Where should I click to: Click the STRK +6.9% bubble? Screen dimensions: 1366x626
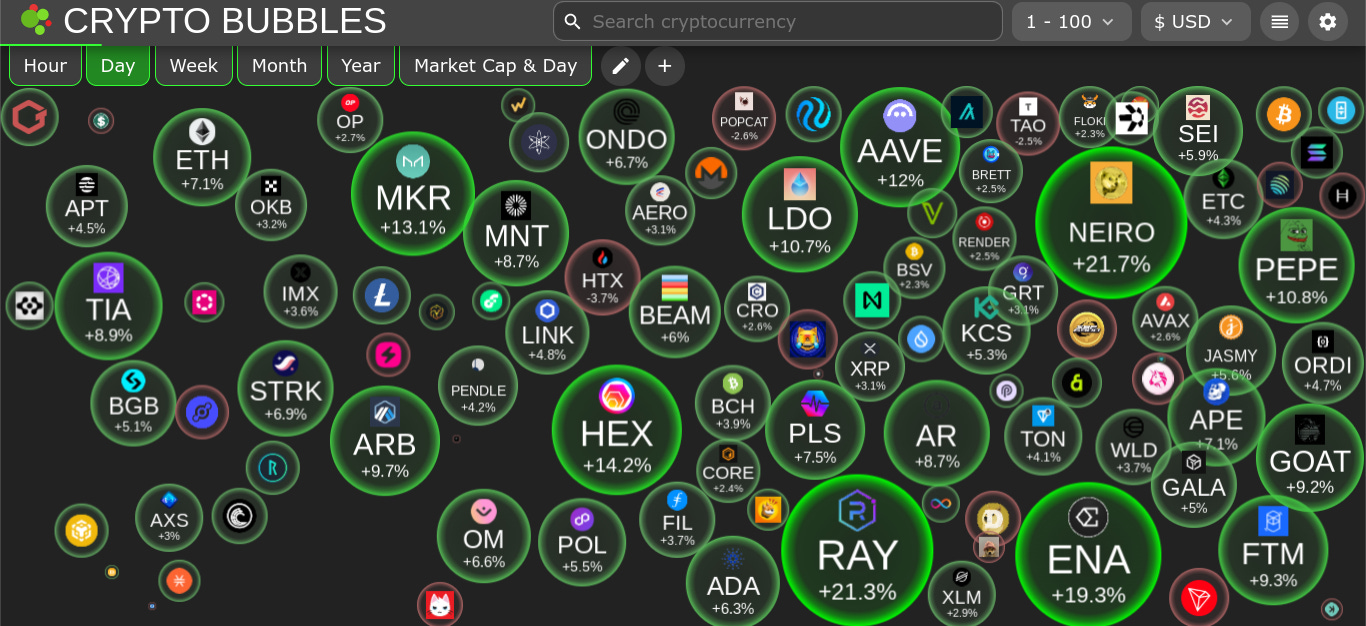tap(285, 388)
